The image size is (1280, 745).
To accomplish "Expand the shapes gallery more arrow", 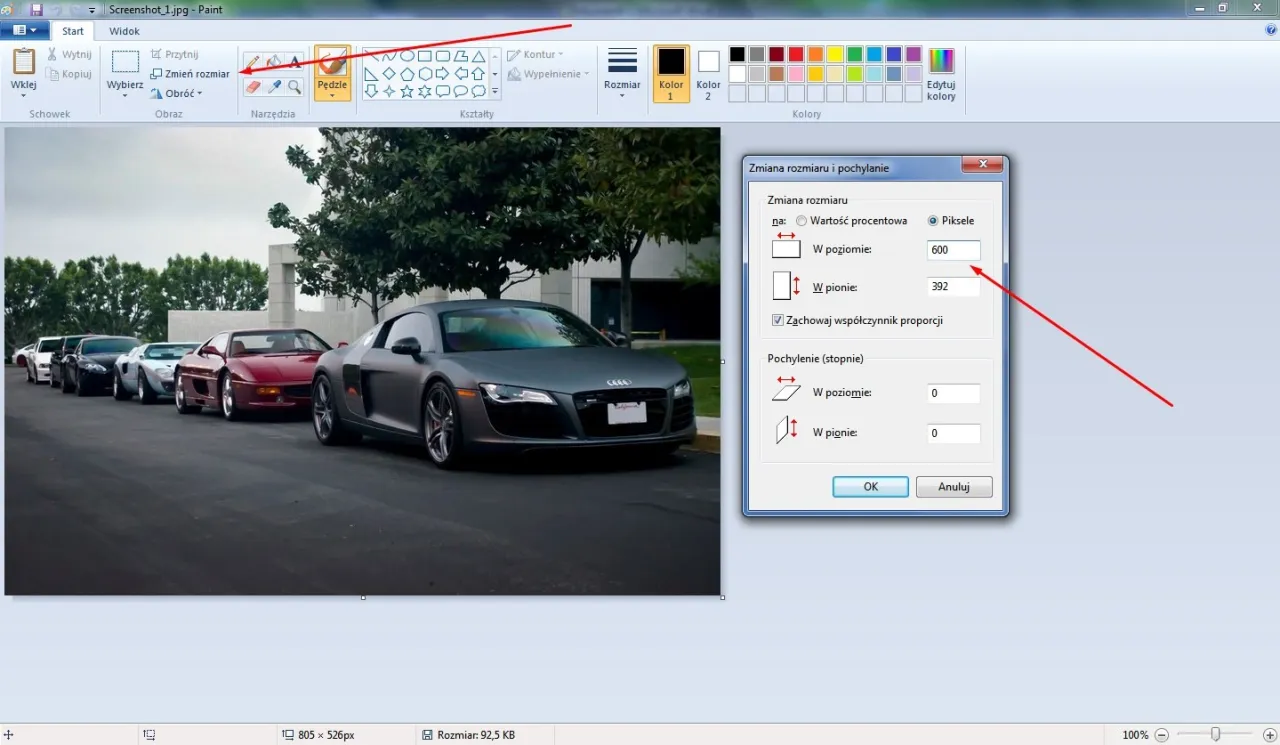I will pyautogui.click(x=494, y=91).
